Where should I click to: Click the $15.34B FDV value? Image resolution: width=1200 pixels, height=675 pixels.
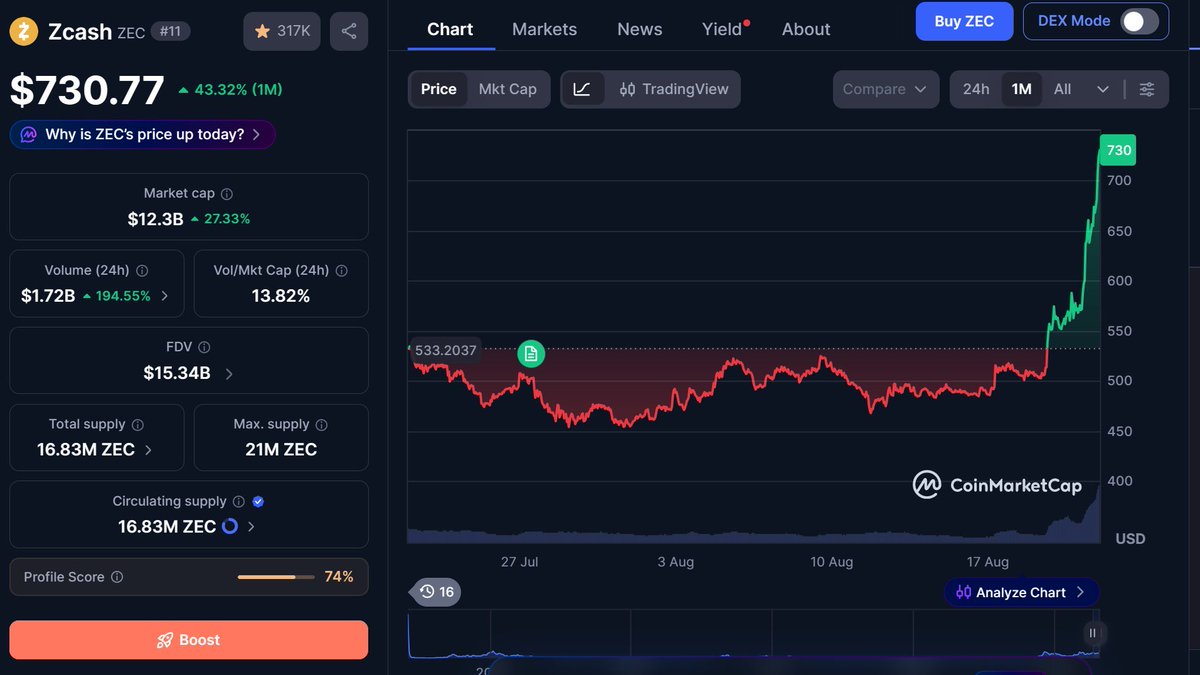tap(177, 374)
